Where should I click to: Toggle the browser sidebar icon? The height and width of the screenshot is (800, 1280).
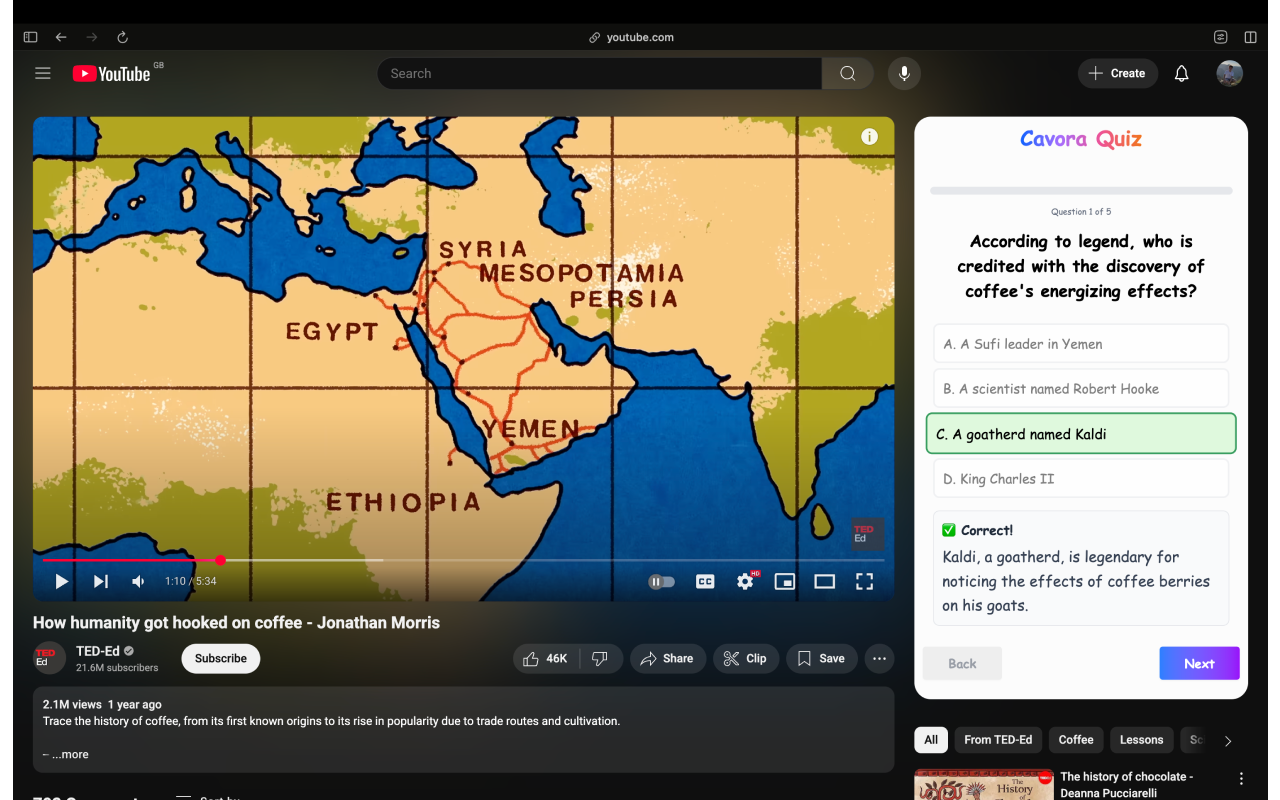30,37
